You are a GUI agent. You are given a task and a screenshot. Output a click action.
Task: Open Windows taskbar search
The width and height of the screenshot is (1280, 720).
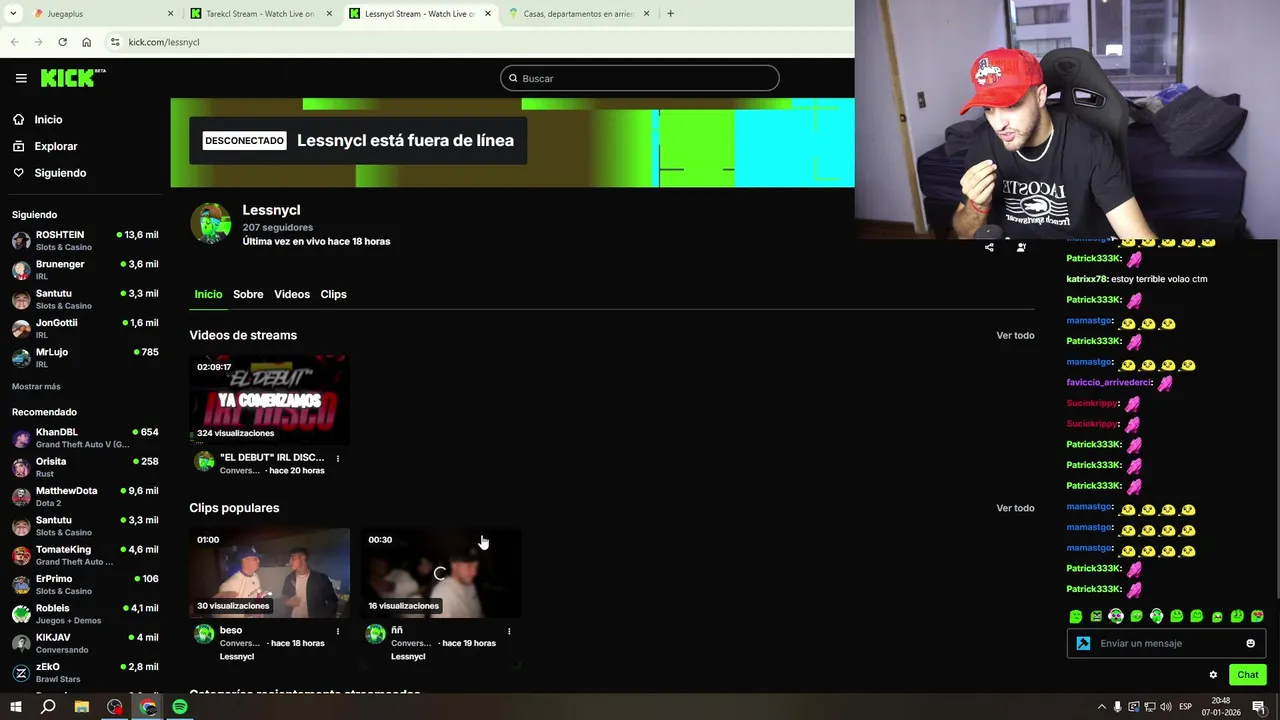coord(48,707)
